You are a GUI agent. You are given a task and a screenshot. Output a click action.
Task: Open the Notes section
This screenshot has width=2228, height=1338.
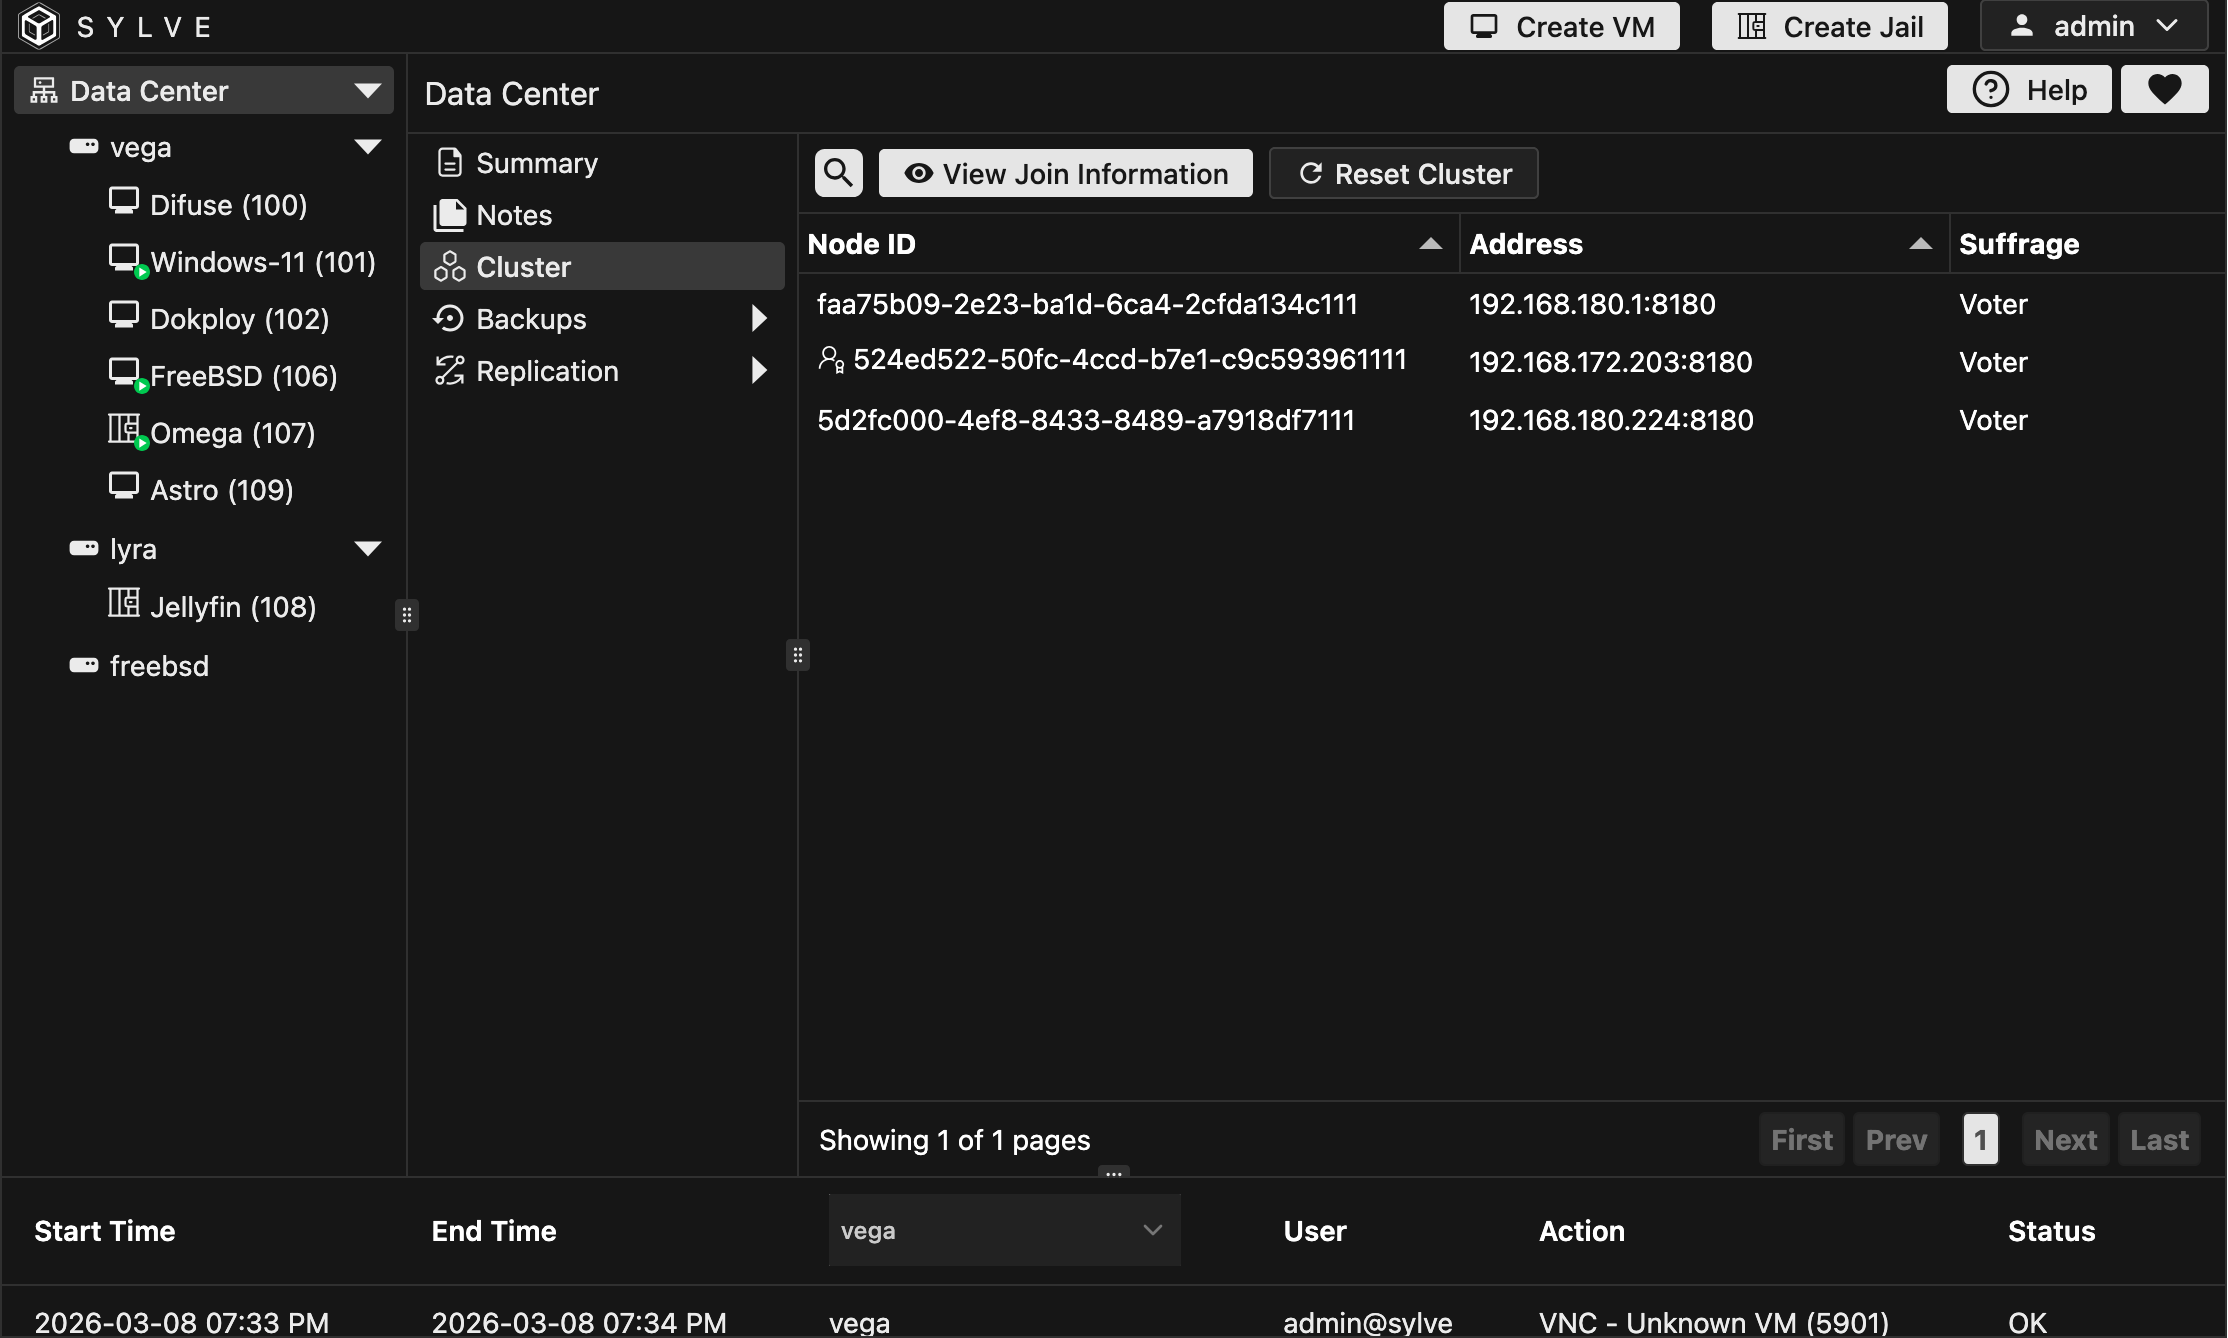[x=513, y=215]
